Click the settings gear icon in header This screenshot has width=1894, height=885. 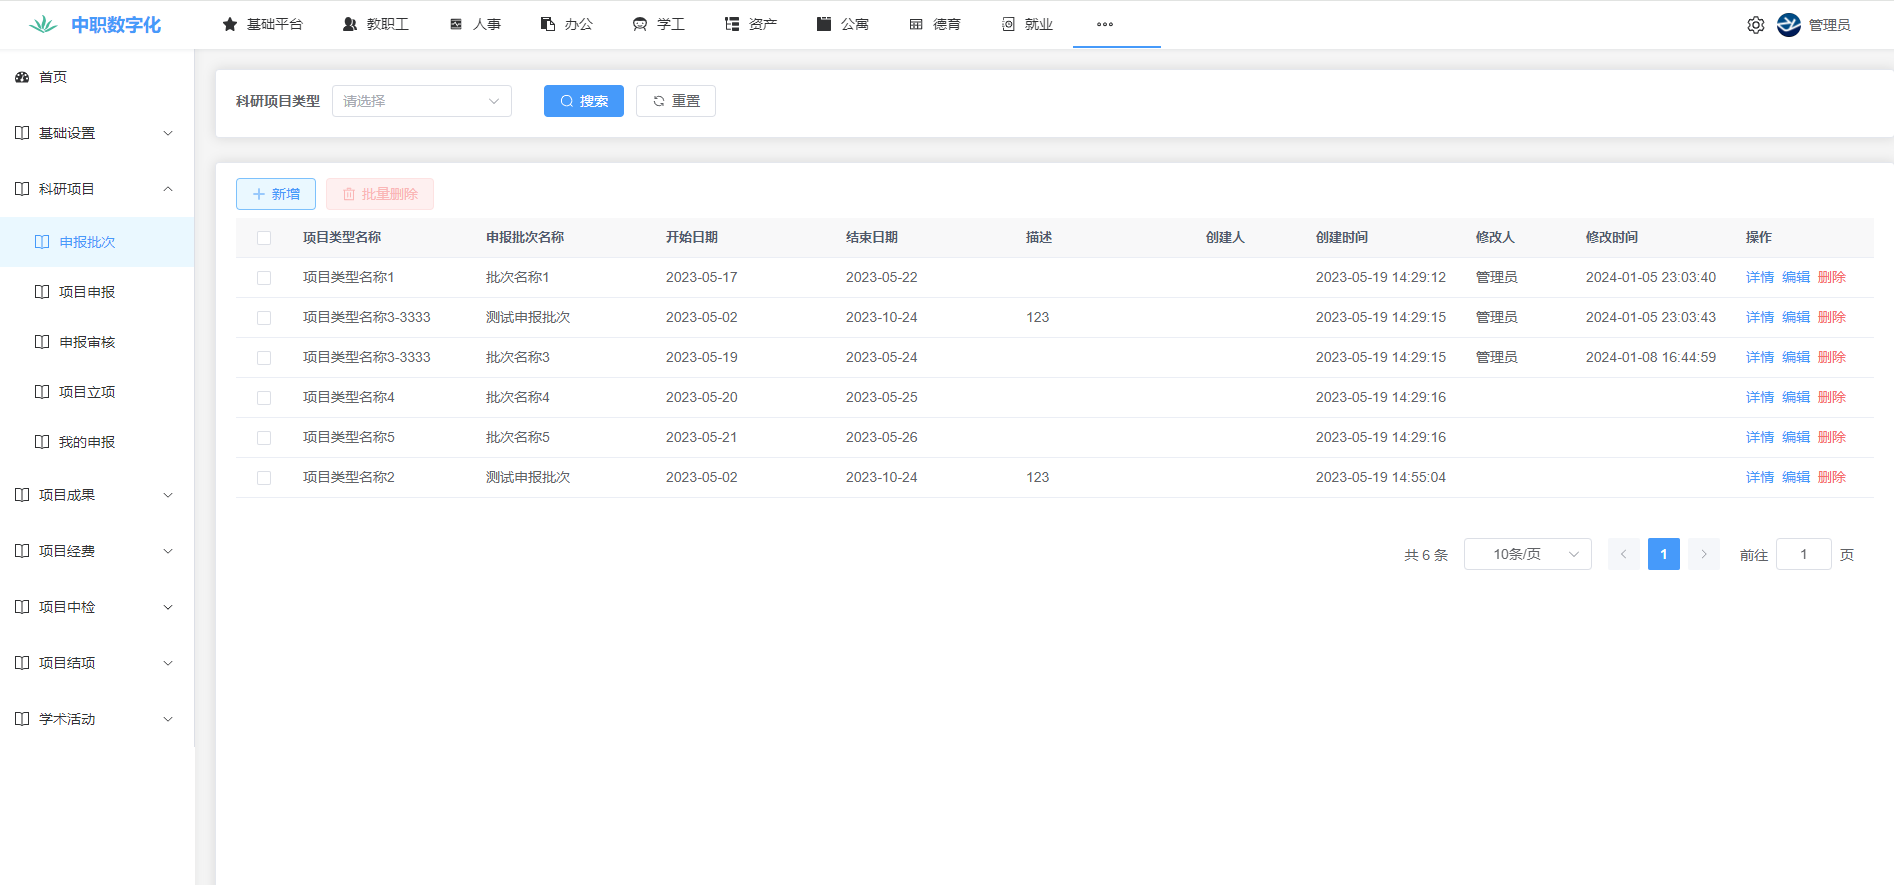click(1755, 25)
